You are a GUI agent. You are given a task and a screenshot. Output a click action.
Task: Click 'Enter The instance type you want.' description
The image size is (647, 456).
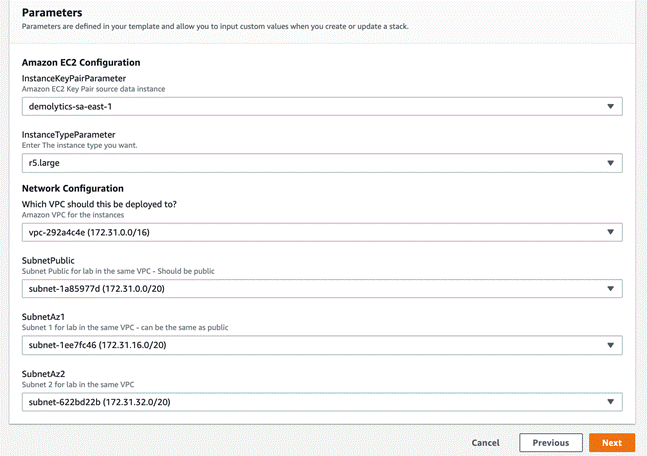coord(79,145)
